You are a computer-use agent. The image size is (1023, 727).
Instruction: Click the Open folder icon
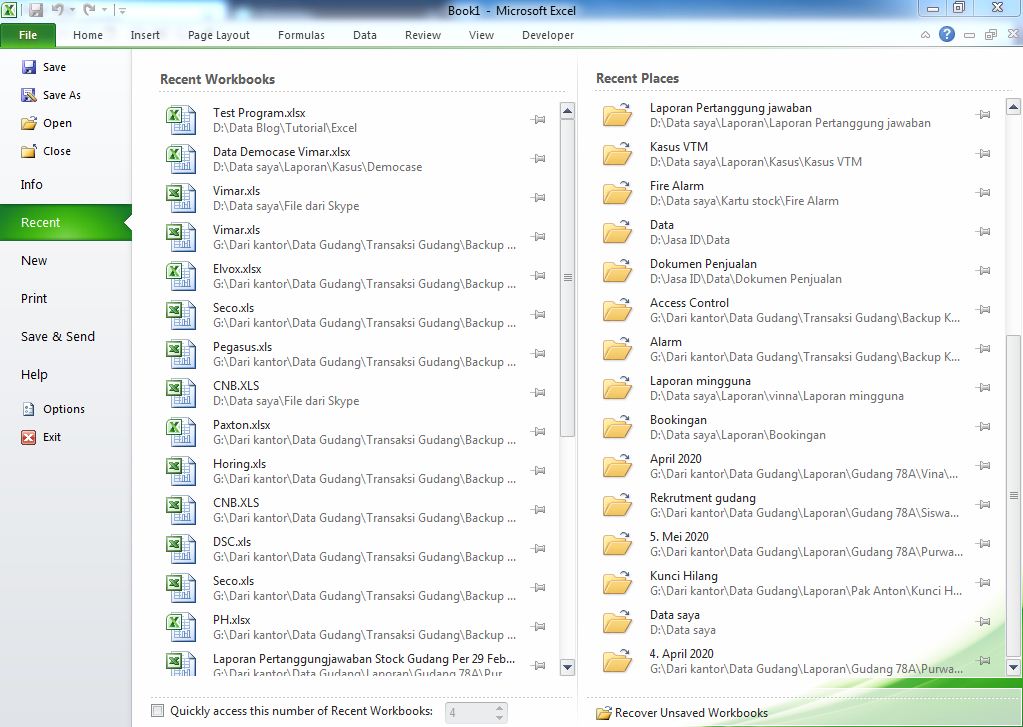(x=29, y=123)
